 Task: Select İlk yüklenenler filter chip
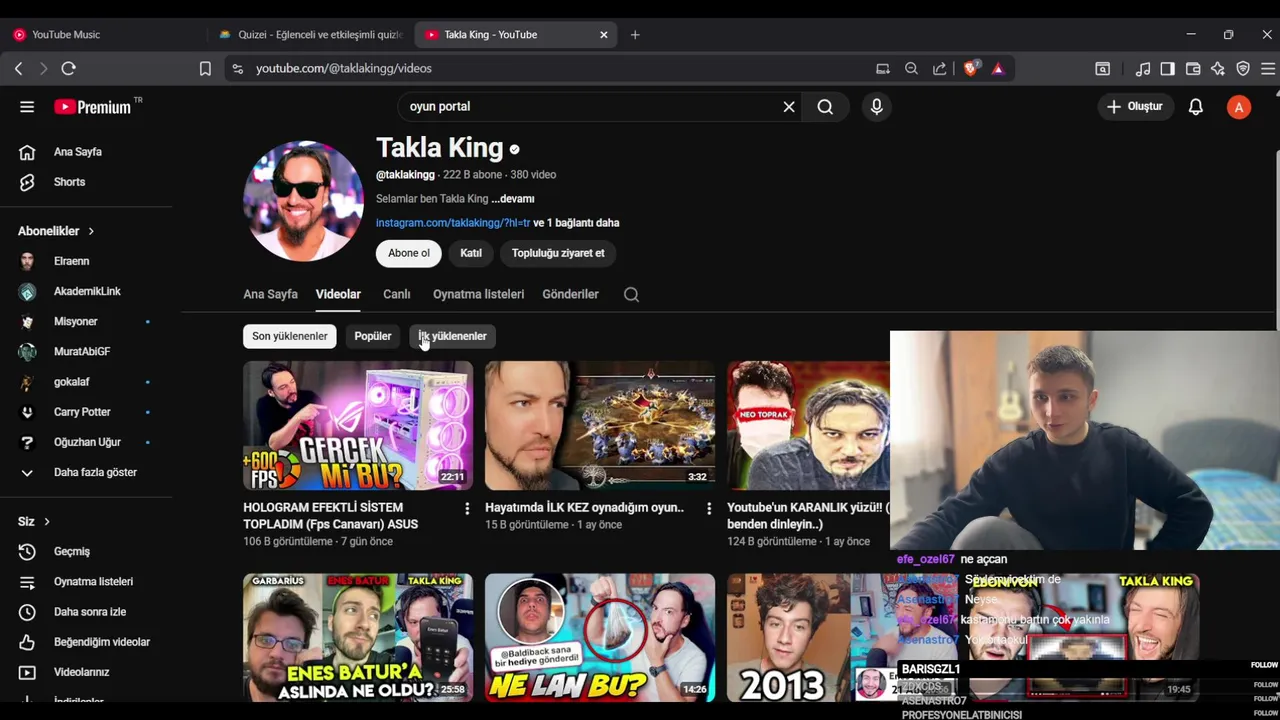click(452, 336)
